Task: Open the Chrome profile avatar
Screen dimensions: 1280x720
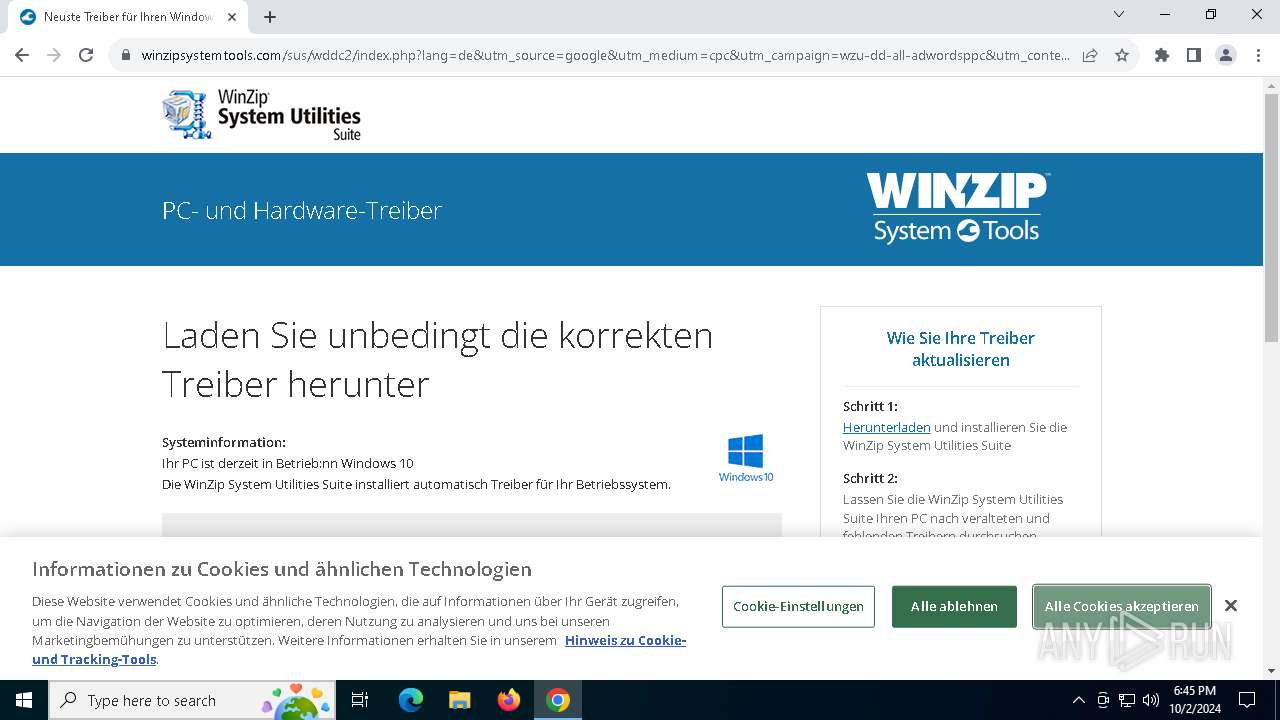Action: point(1226,55)
